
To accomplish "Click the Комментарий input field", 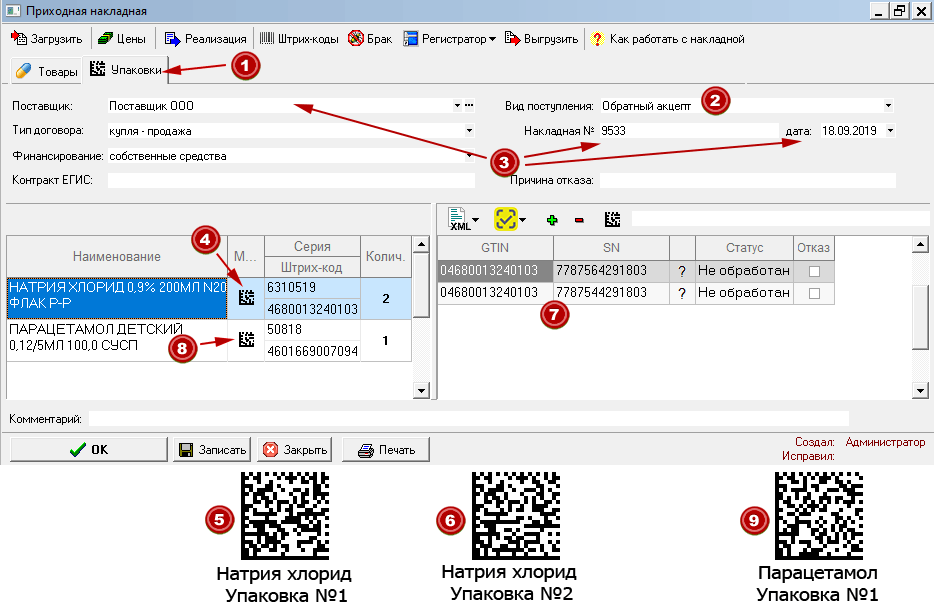I will tap(469, 418).
